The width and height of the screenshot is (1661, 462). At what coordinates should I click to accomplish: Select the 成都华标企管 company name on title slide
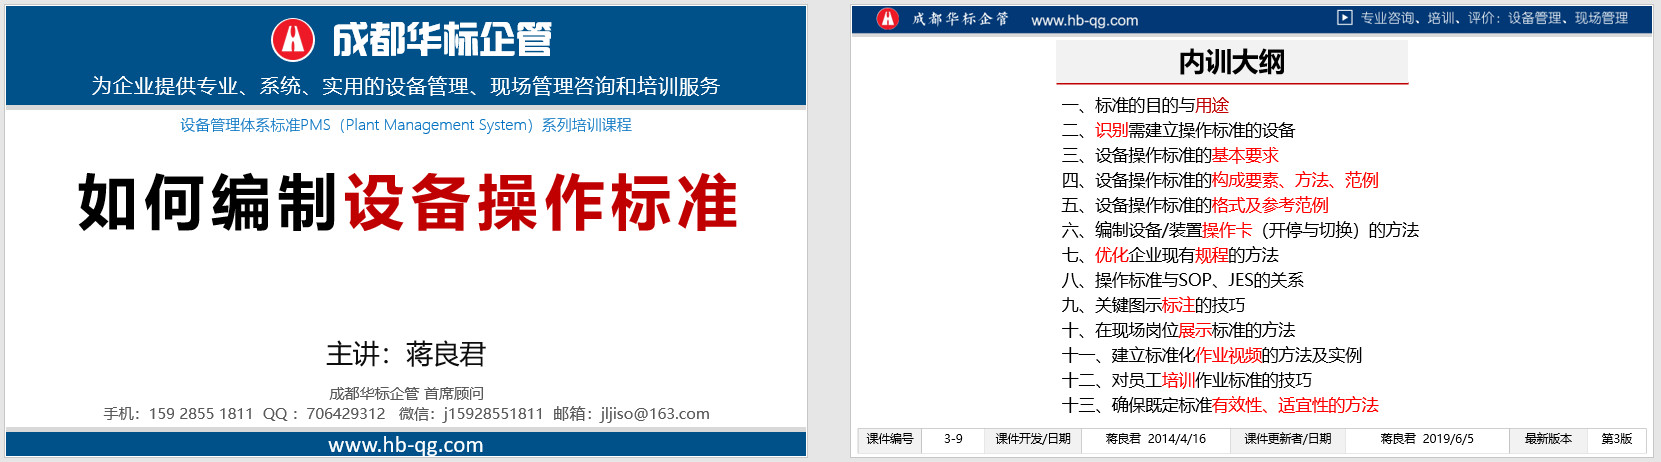[x=441, y=40]
